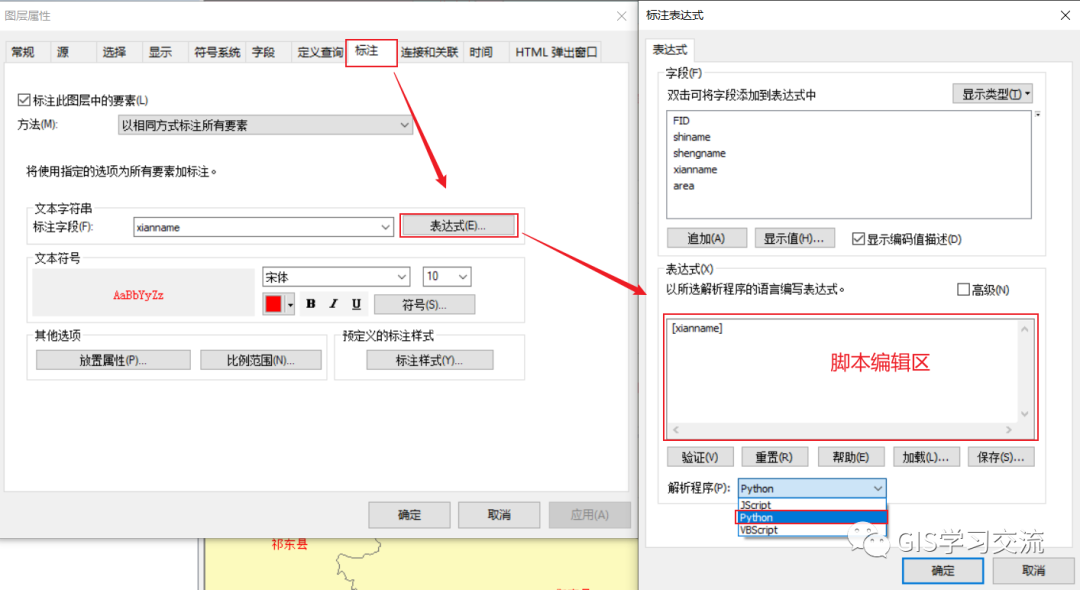Viewport: 1080px width, 590px height.
Task: Enable underline for the label font
Action: tap(356, 303)
